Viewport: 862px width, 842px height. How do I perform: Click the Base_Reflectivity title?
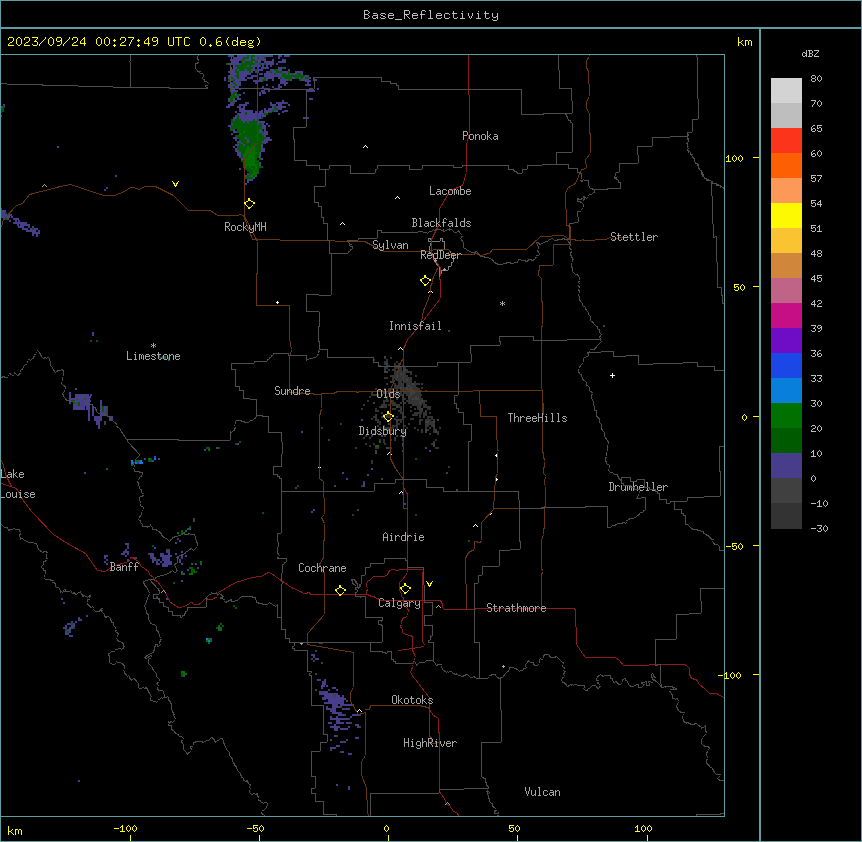pyautogui.click(x=431, y=15)
